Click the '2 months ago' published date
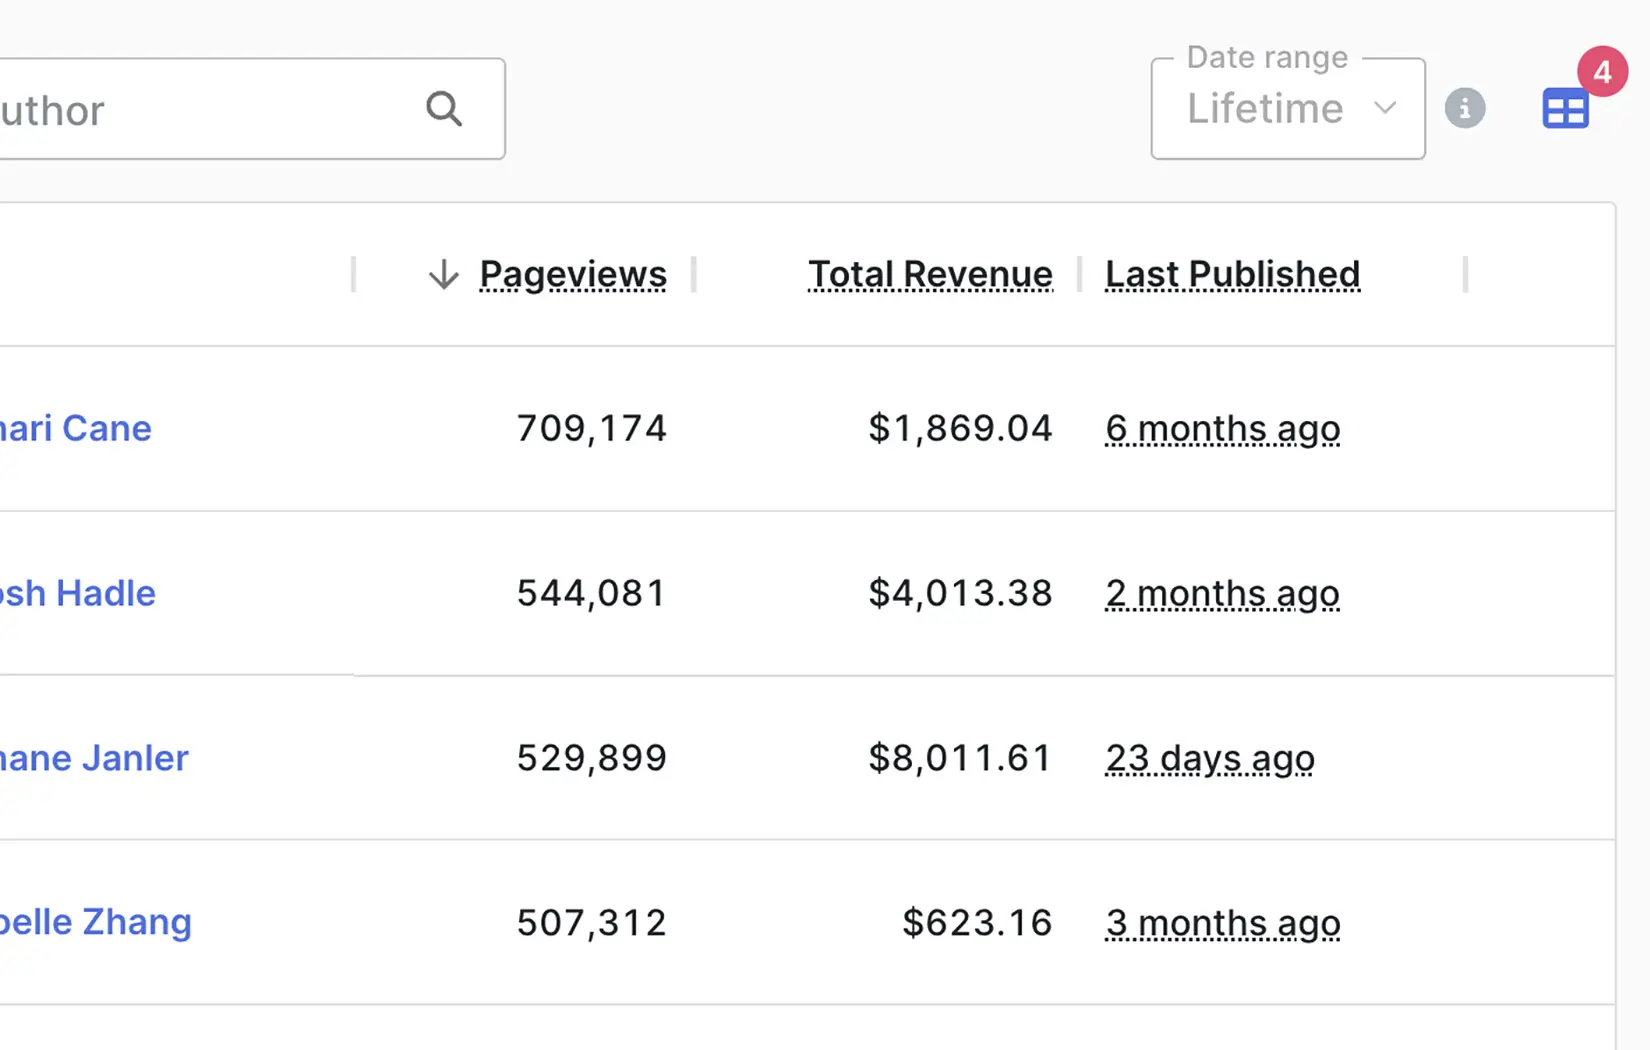 (x=1222, y=593)
